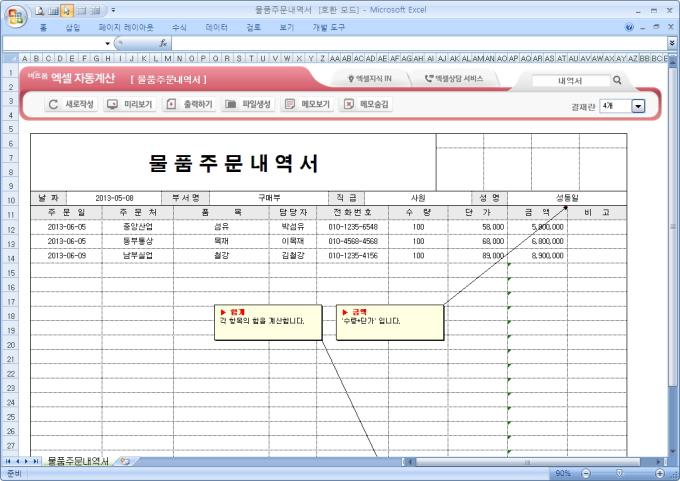Click the insert function fx icon
Viewport: 680px width, 481px height.
coord(163,43)
